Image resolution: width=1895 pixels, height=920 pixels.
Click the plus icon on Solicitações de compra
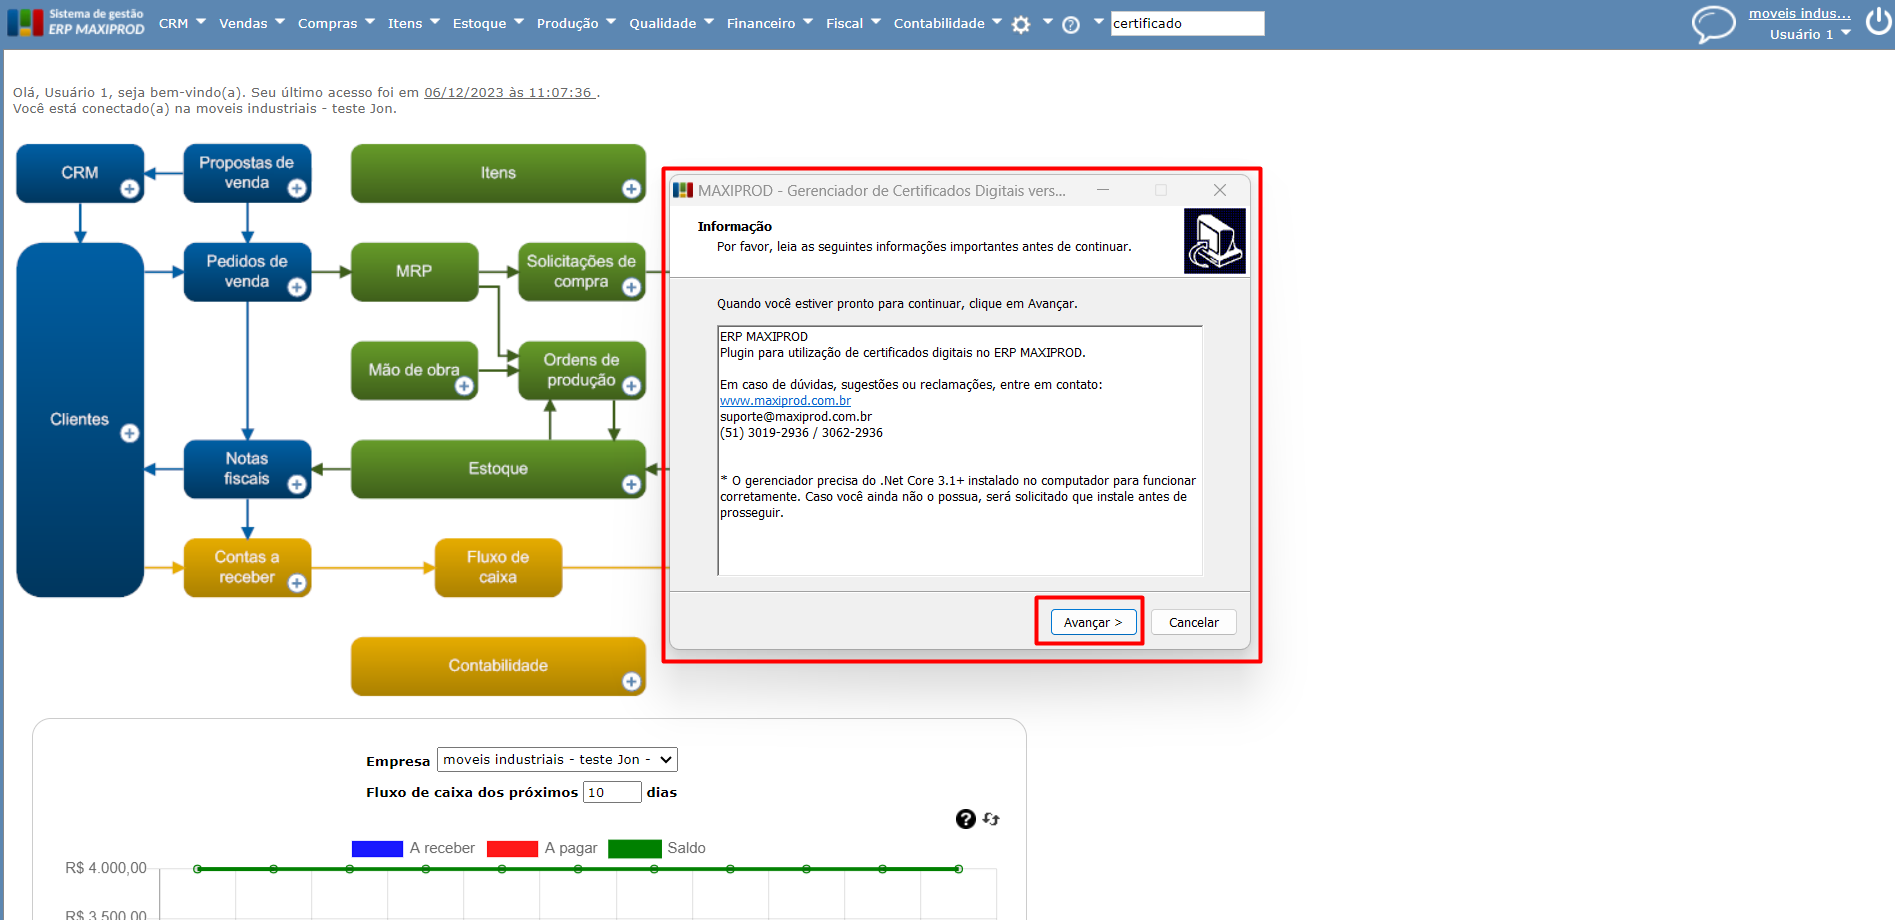631,288
